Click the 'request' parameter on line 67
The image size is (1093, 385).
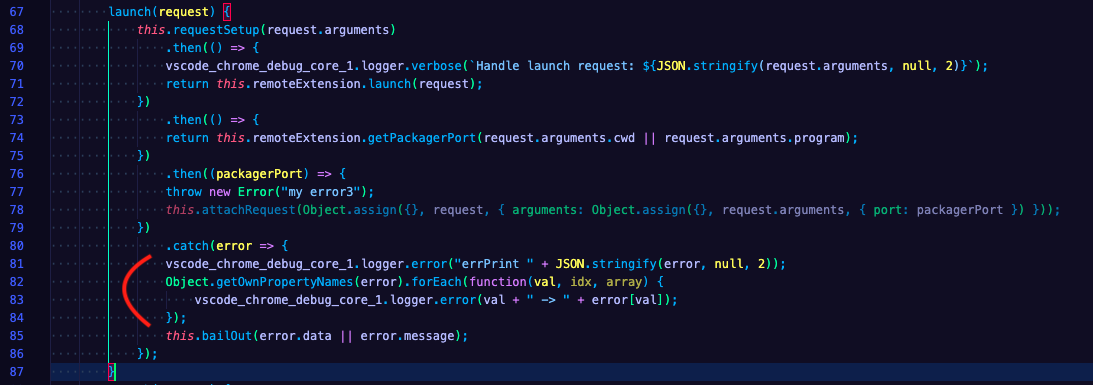tap(184, 11)
